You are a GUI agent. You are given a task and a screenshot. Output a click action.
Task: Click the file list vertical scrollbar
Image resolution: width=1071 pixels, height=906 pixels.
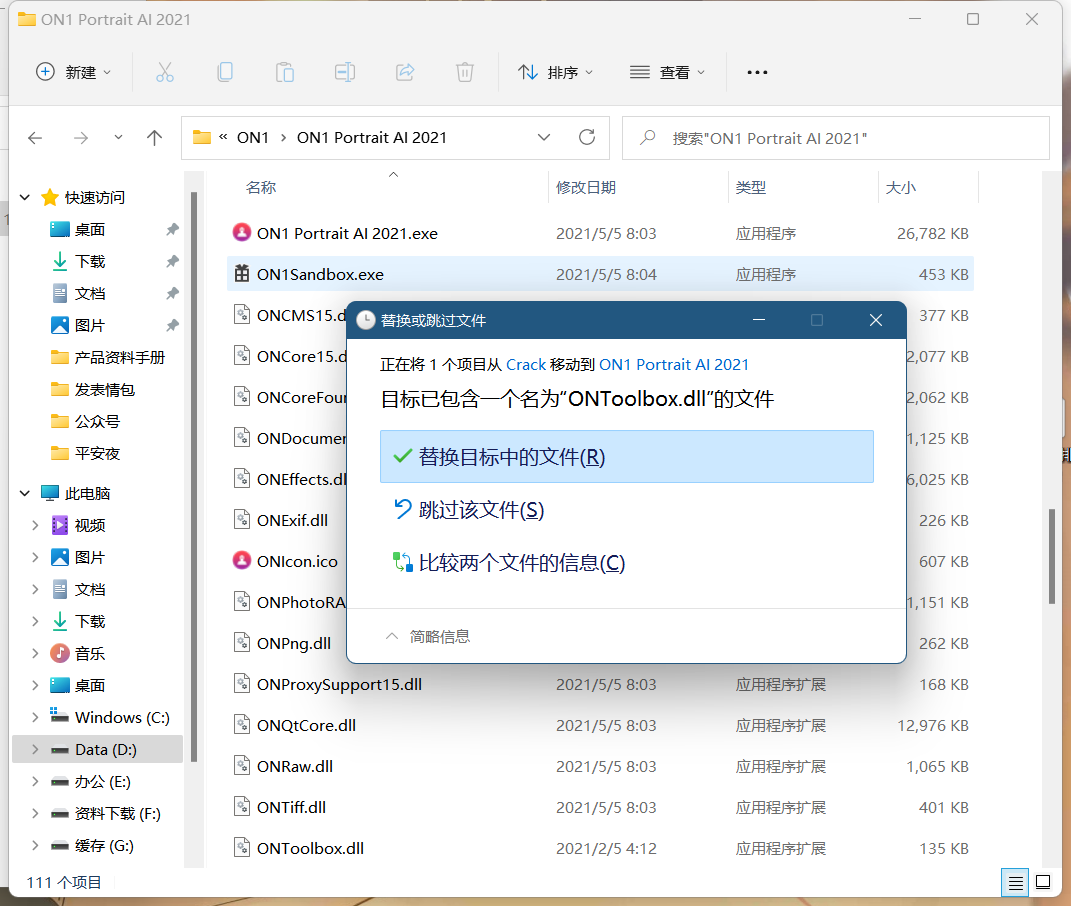coord(1052,556)
